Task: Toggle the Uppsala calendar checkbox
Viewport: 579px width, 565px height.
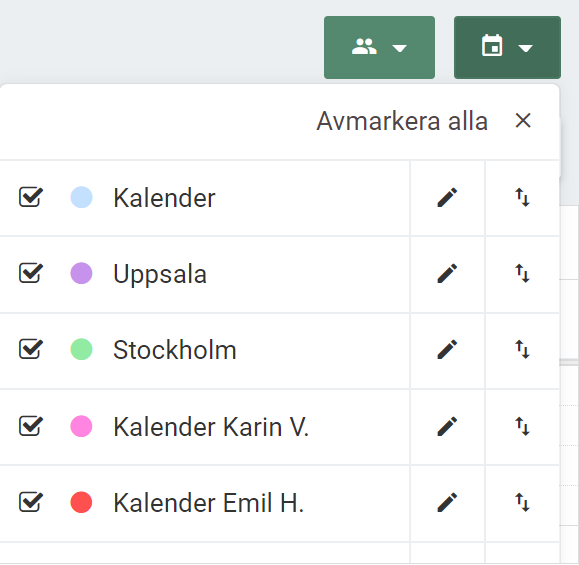Action: click(31, 273)
